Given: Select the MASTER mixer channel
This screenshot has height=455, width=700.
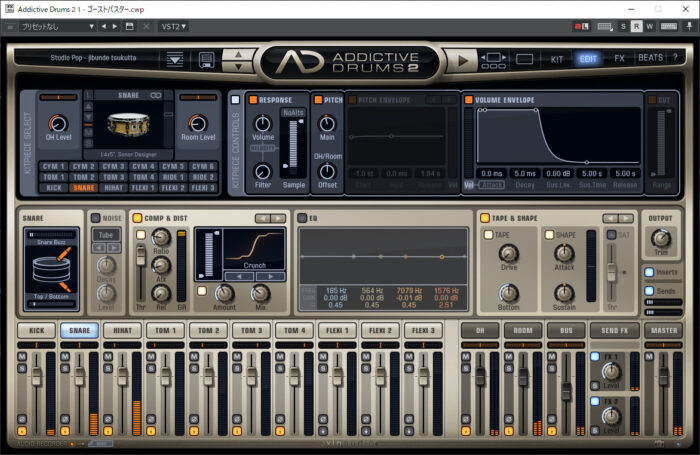Looking at the screenshot, I should 664,330.
